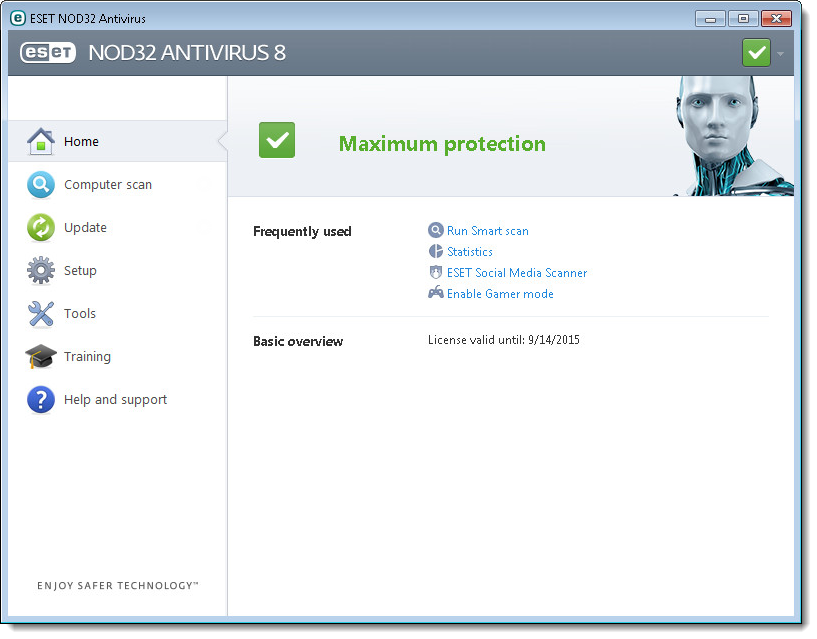Image resolution: width=817 pixels, height=639 pixels.
Task: Open the Statistics link
Action: pos(469,252)
